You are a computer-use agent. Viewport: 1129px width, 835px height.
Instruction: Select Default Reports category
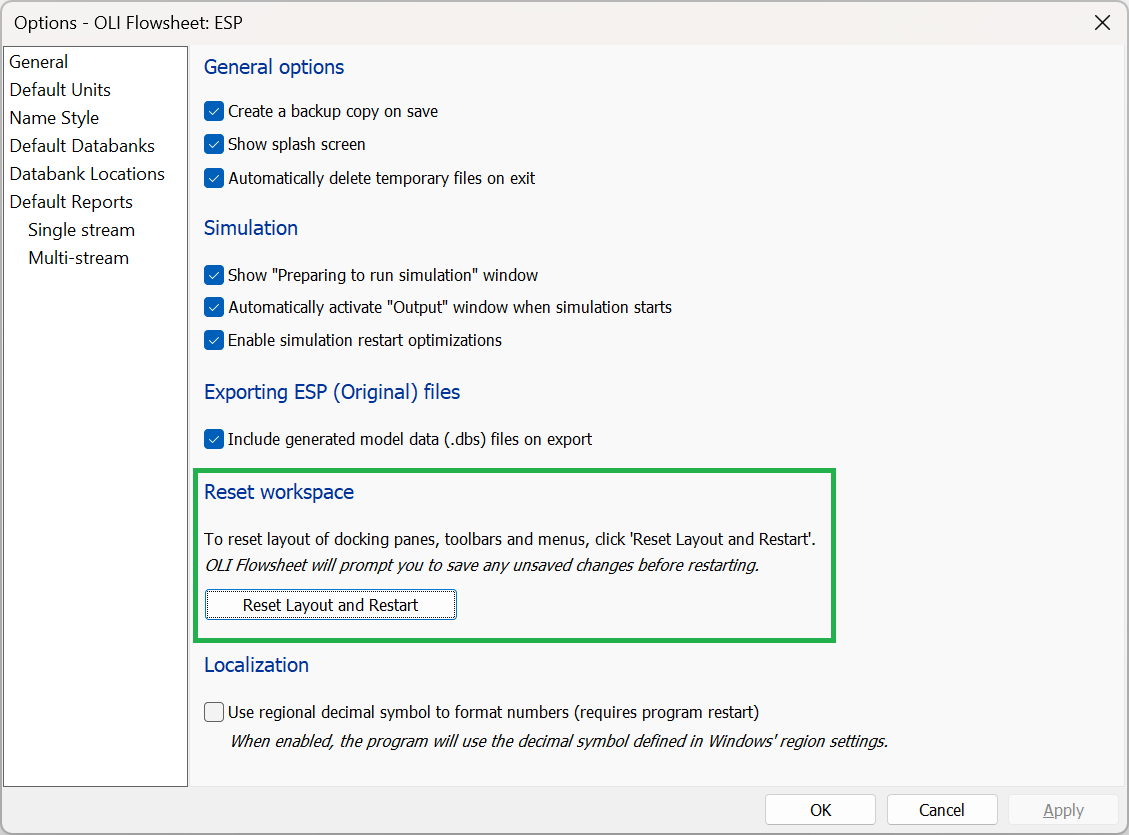(x=71, y=202)
